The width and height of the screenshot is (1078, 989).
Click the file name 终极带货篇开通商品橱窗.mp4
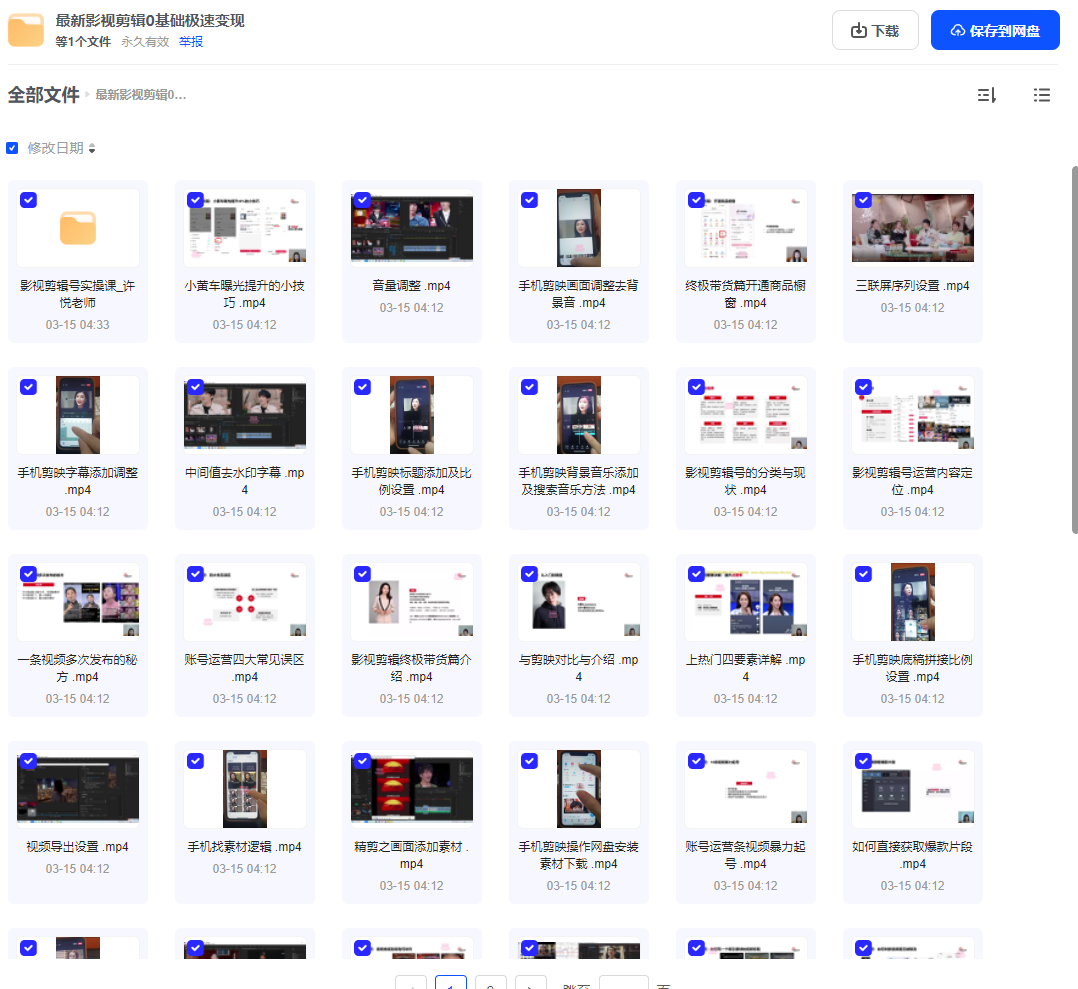coord(745,294)
